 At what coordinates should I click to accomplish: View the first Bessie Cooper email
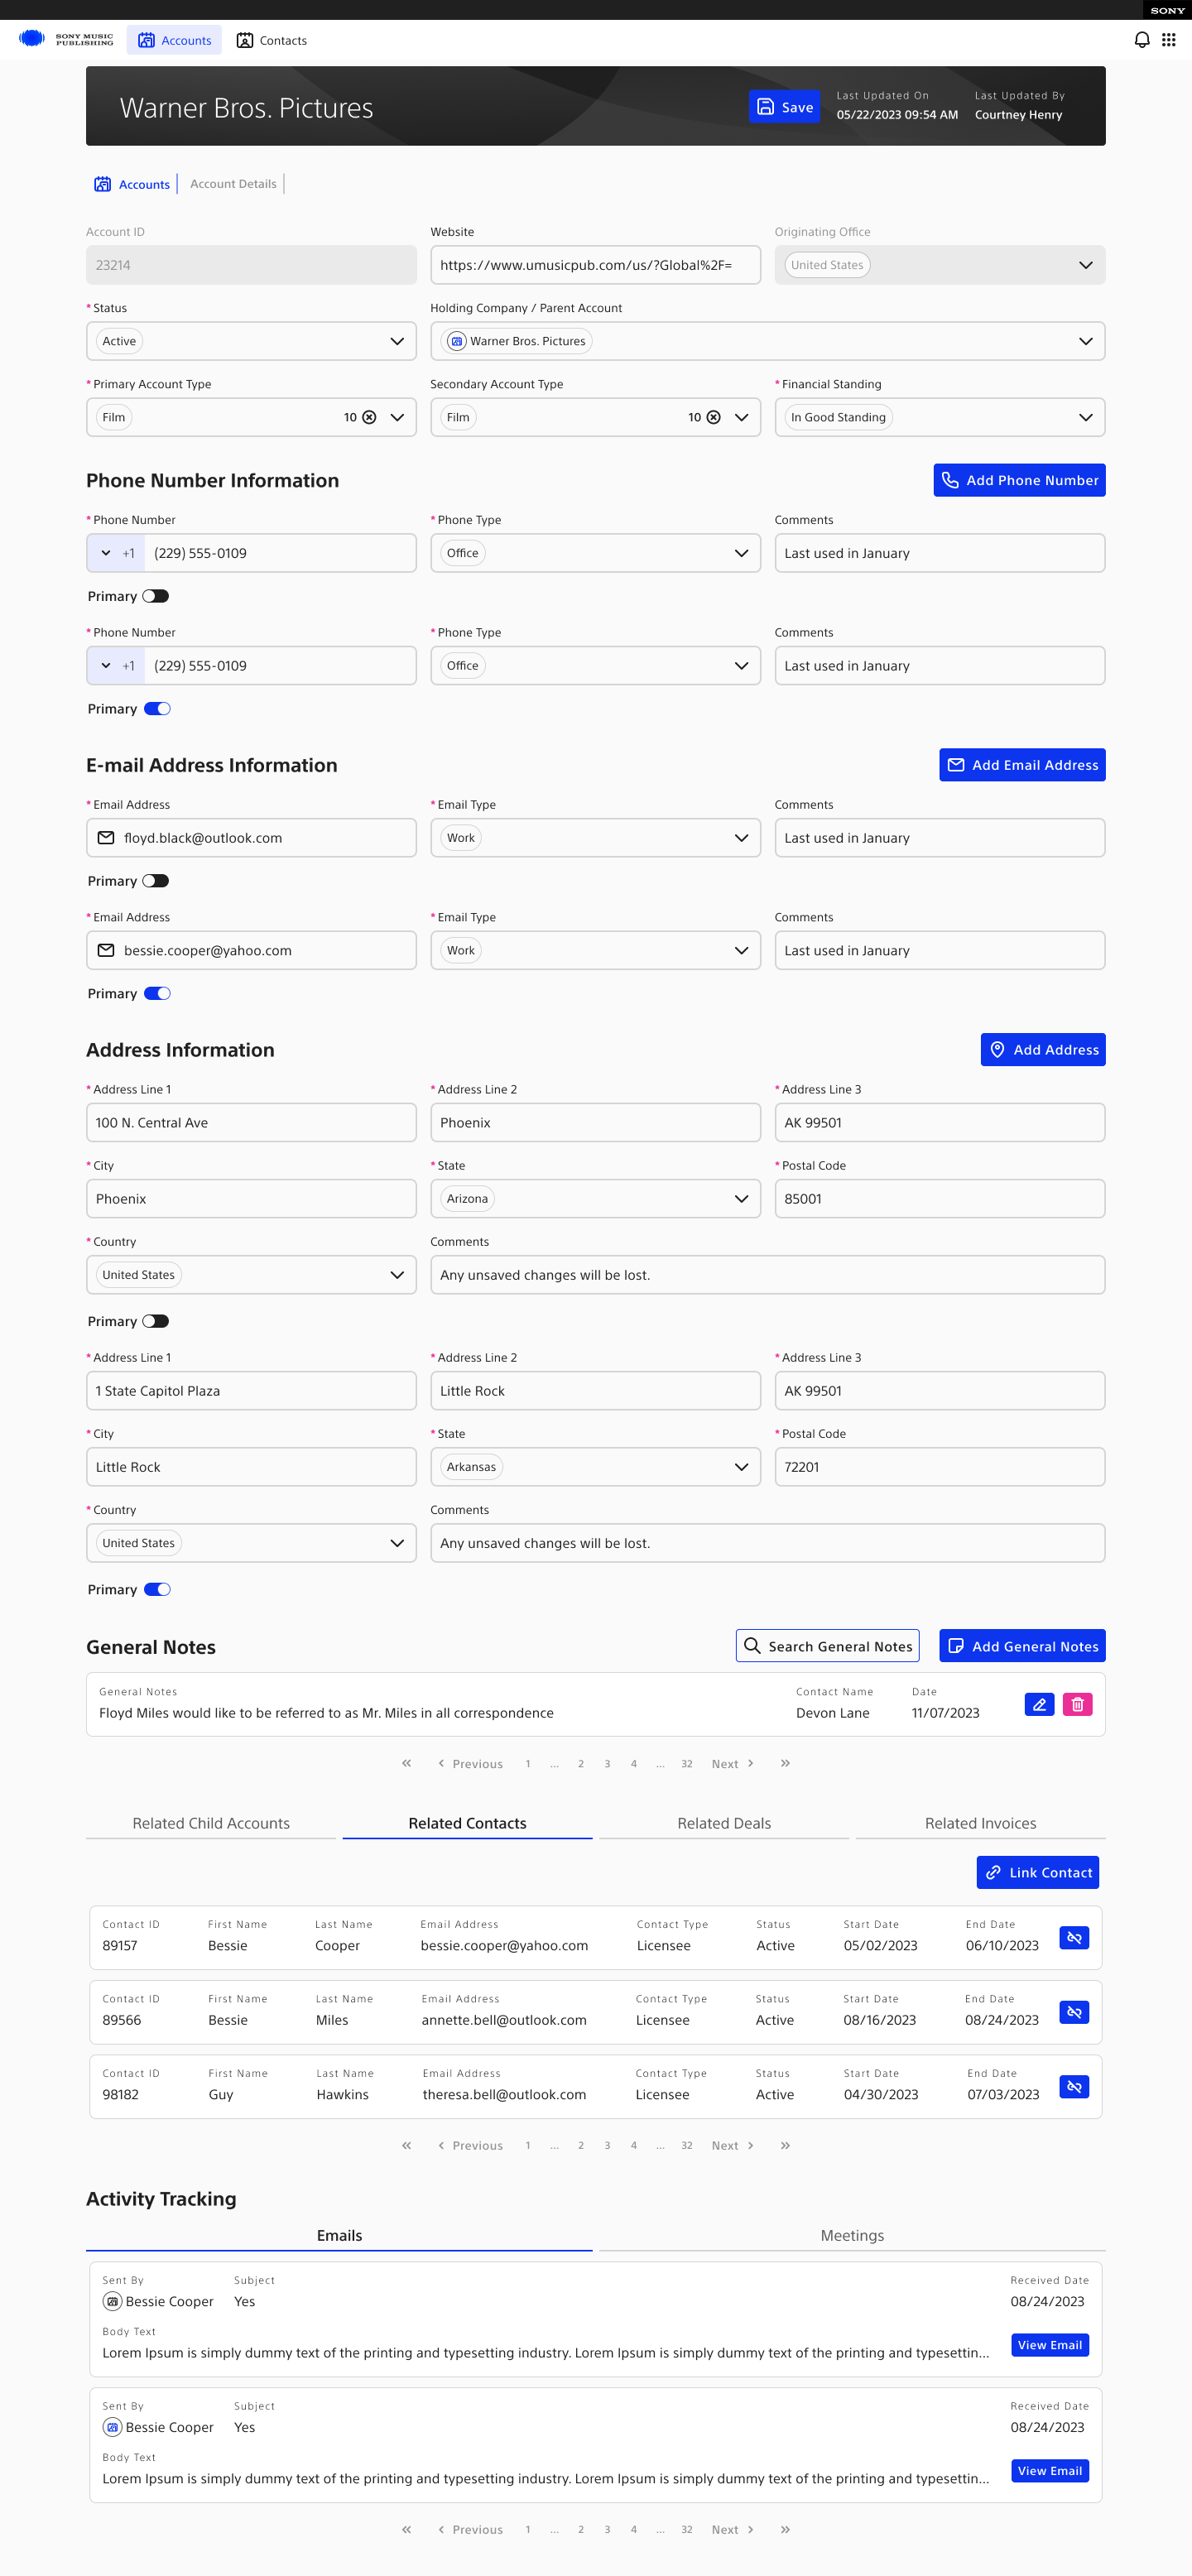[x=1049, y=2345]
